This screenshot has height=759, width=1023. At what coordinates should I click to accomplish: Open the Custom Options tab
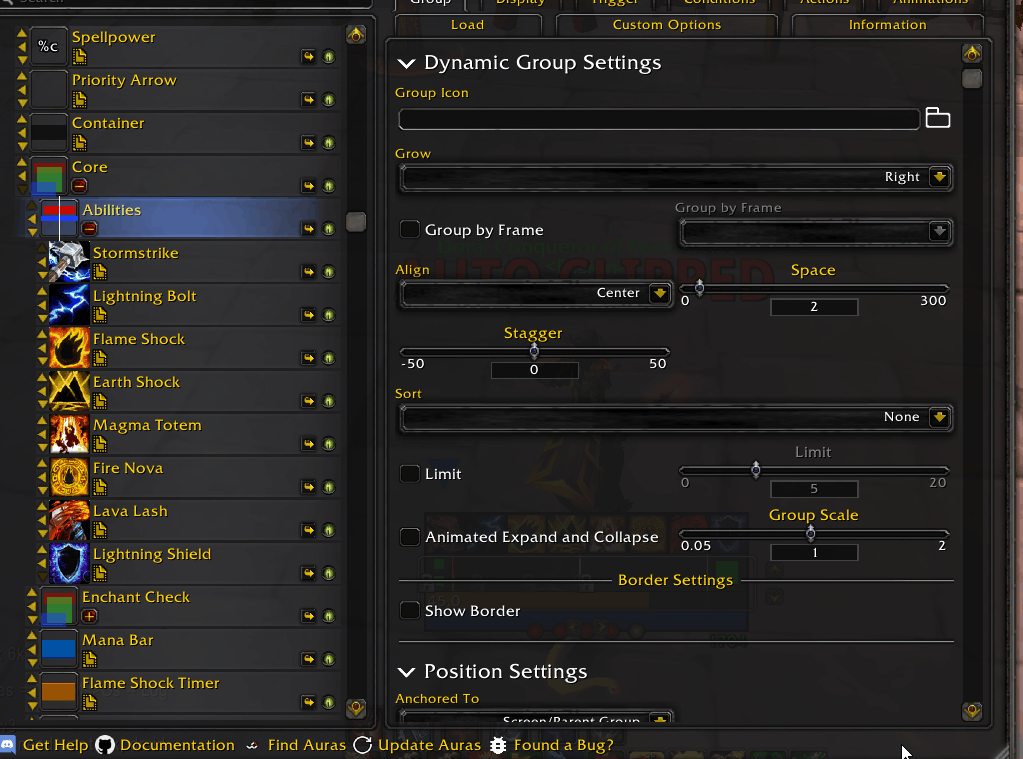tap(667, 25)
